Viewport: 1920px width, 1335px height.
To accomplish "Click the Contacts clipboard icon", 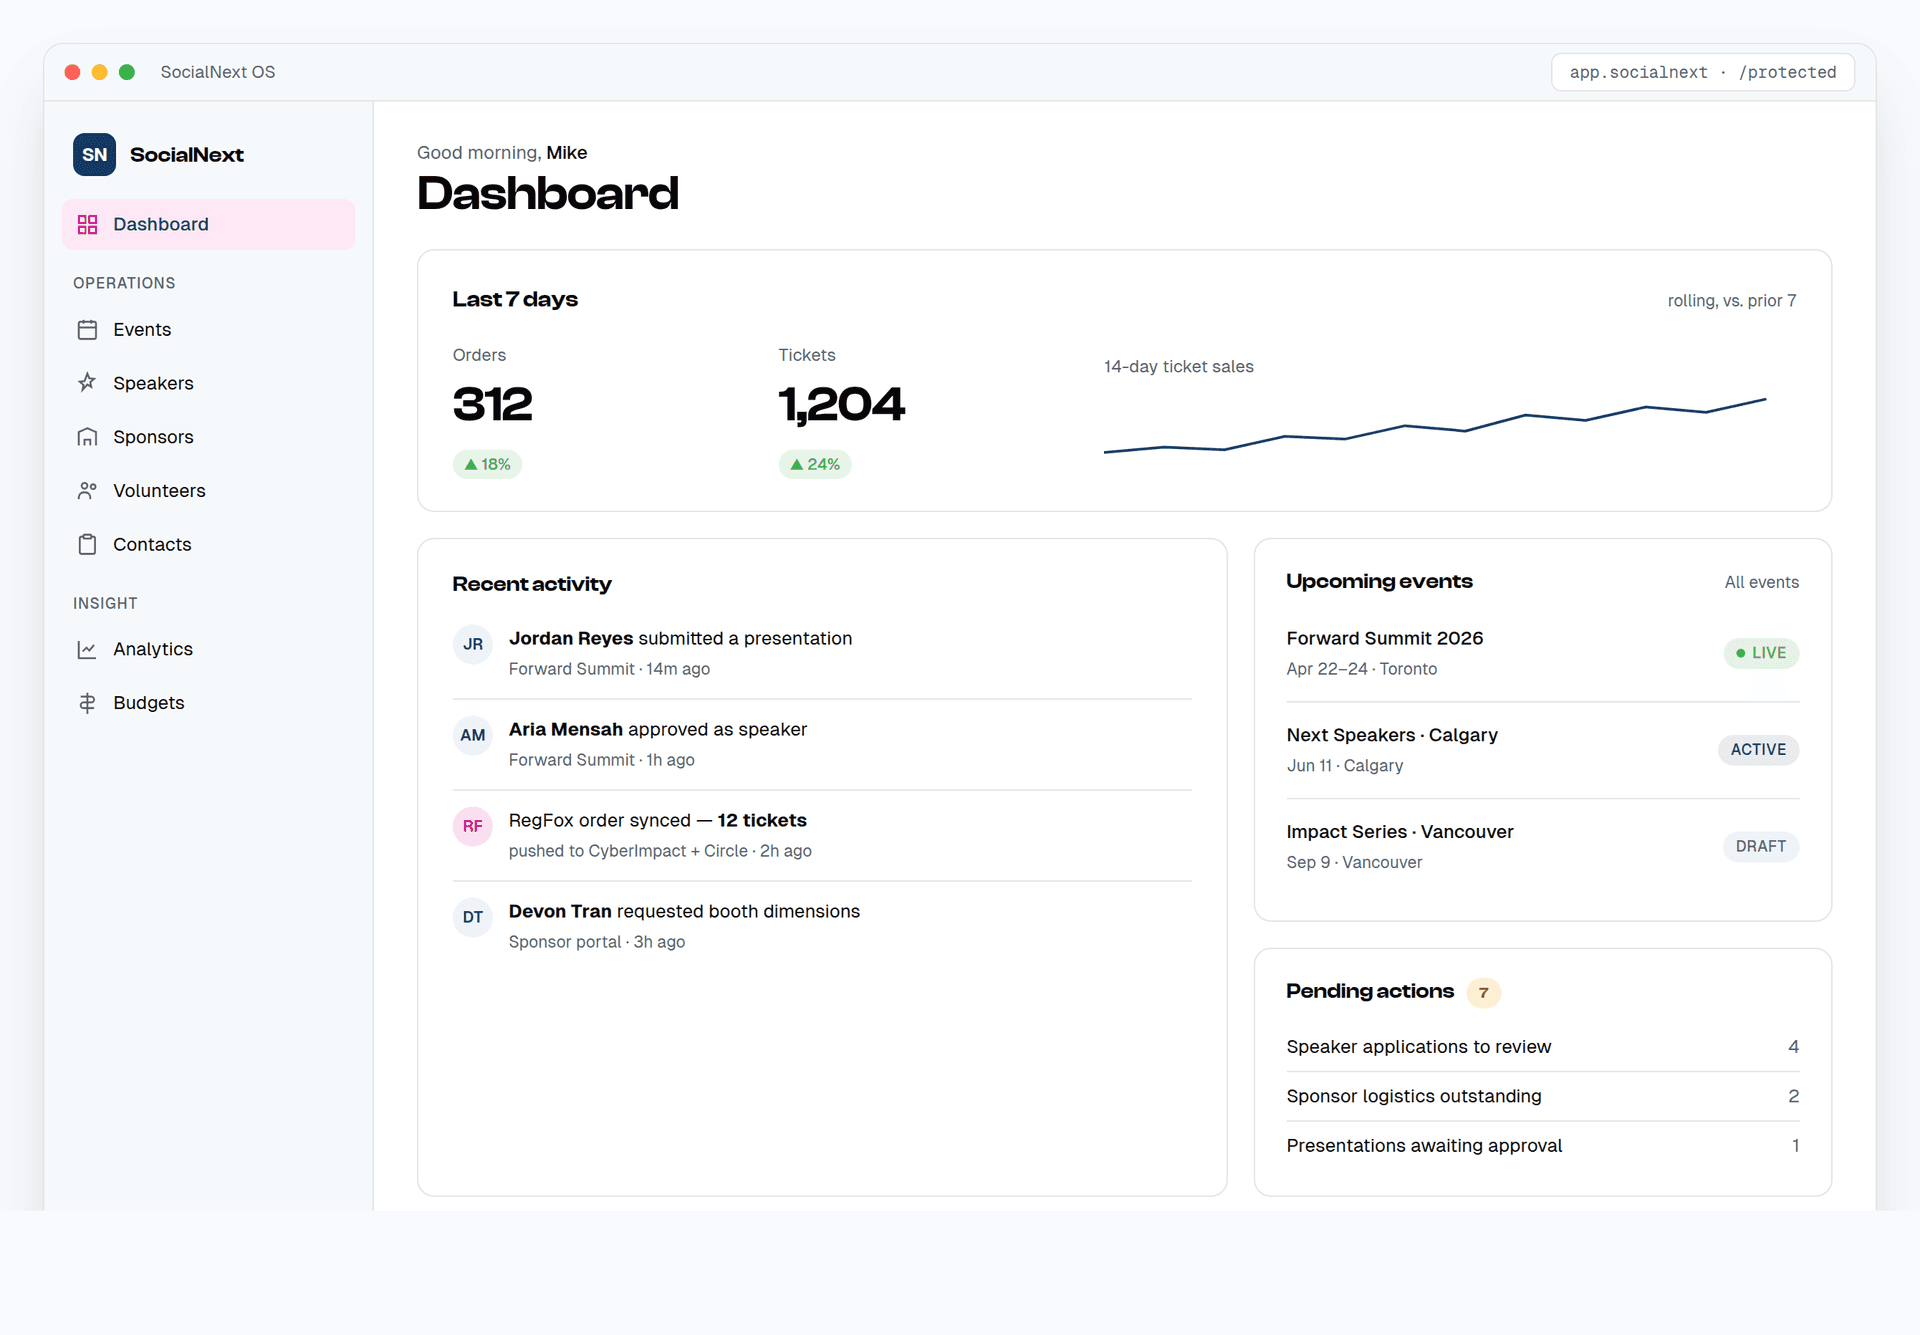I will [88, 544].
